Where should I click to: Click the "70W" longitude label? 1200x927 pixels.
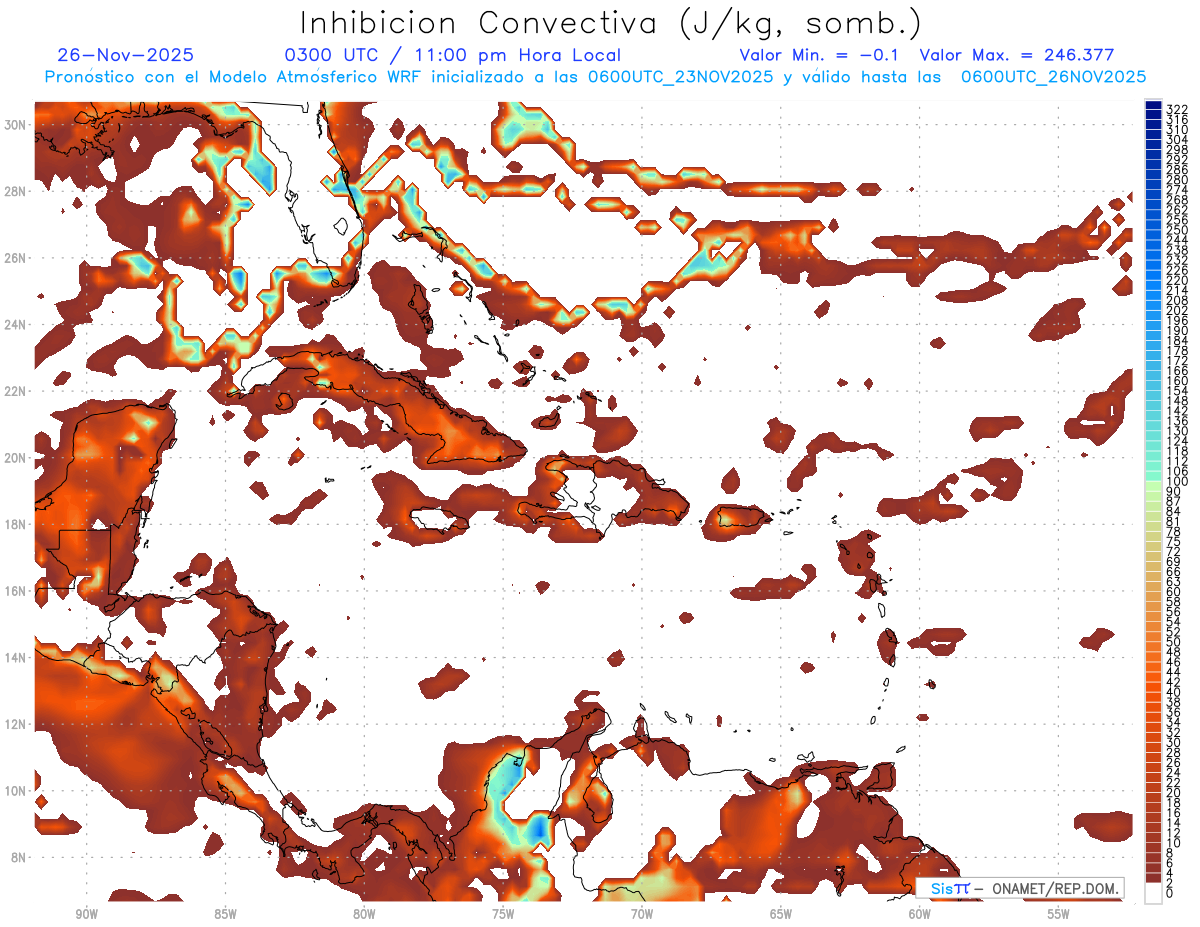(x=642, y=914)
